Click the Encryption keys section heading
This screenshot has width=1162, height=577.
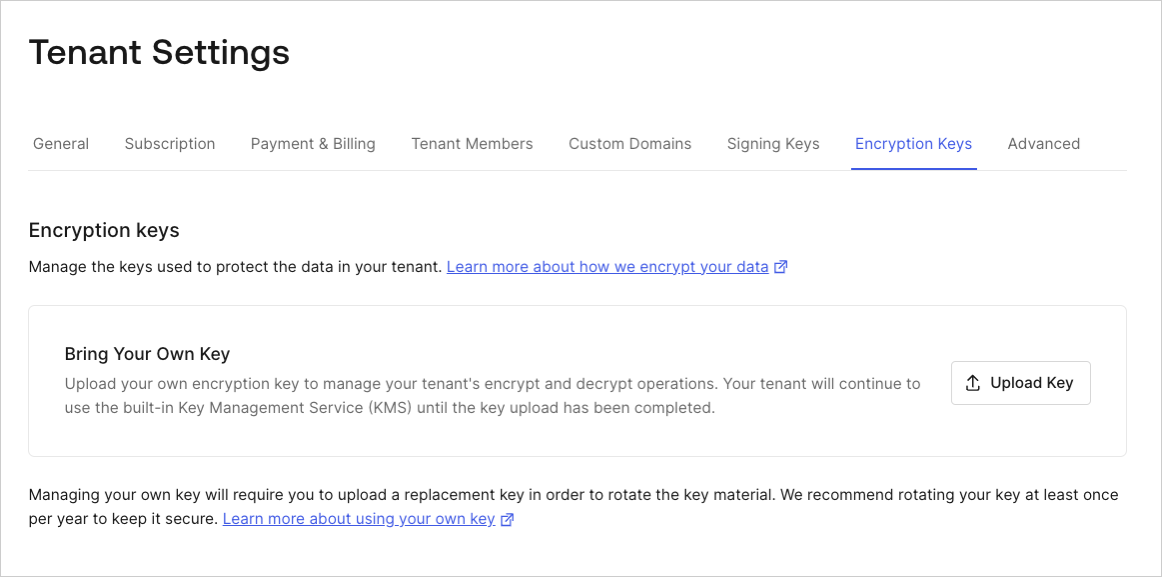(x=104, y=230)
